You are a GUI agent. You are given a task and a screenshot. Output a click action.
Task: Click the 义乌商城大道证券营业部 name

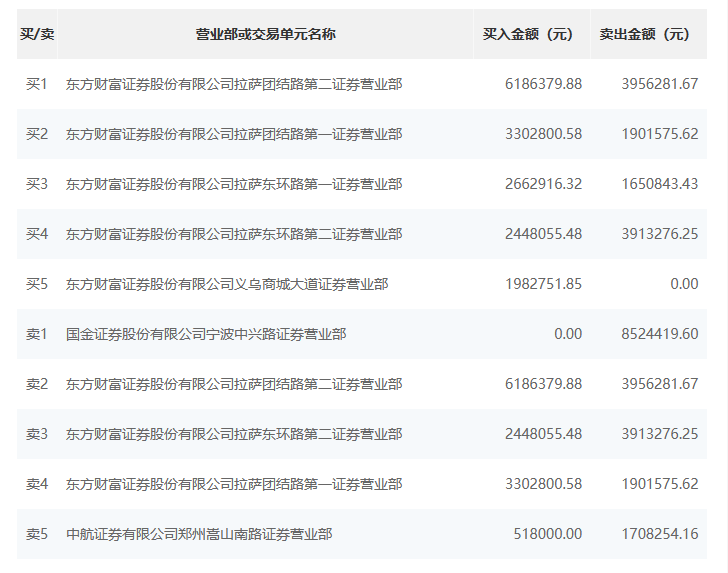coord(227,284)
